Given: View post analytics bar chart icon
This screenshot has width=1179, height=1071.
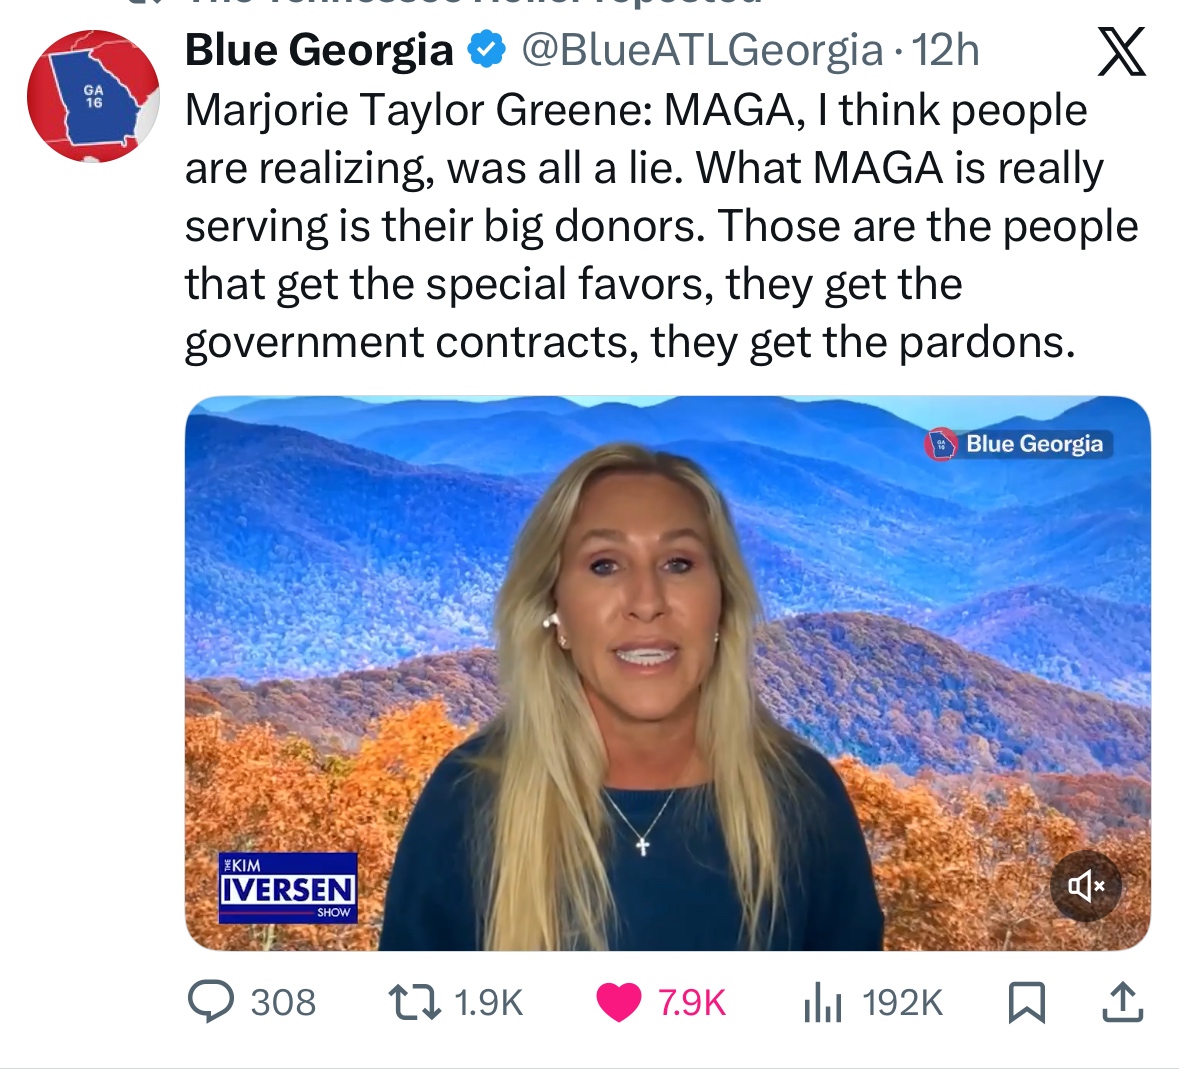Looking at the screenshot, I should [823, 1003].
